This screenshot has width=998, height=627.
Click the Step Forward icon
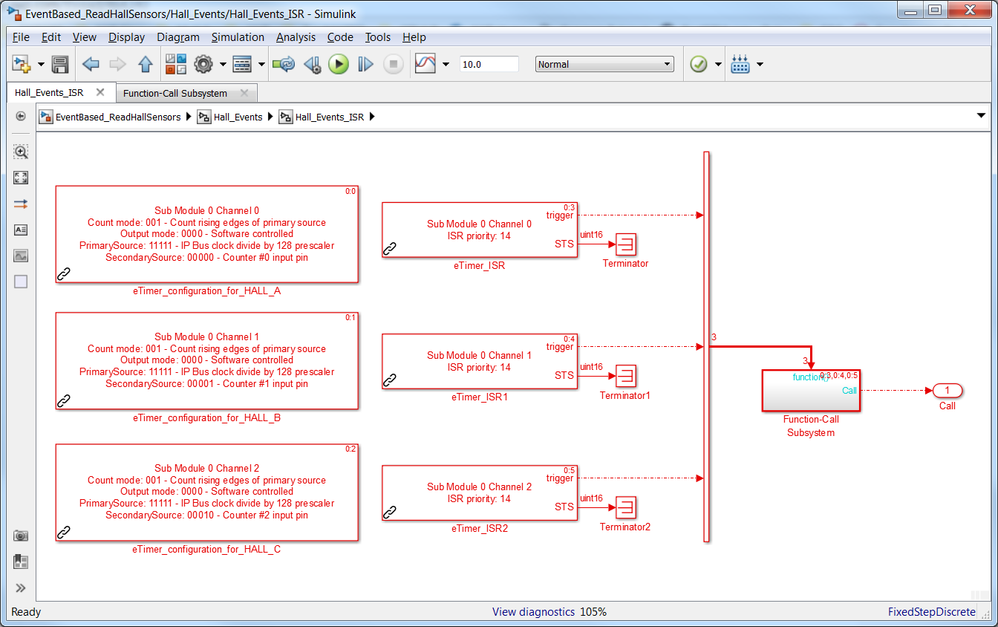coord(365,64)
